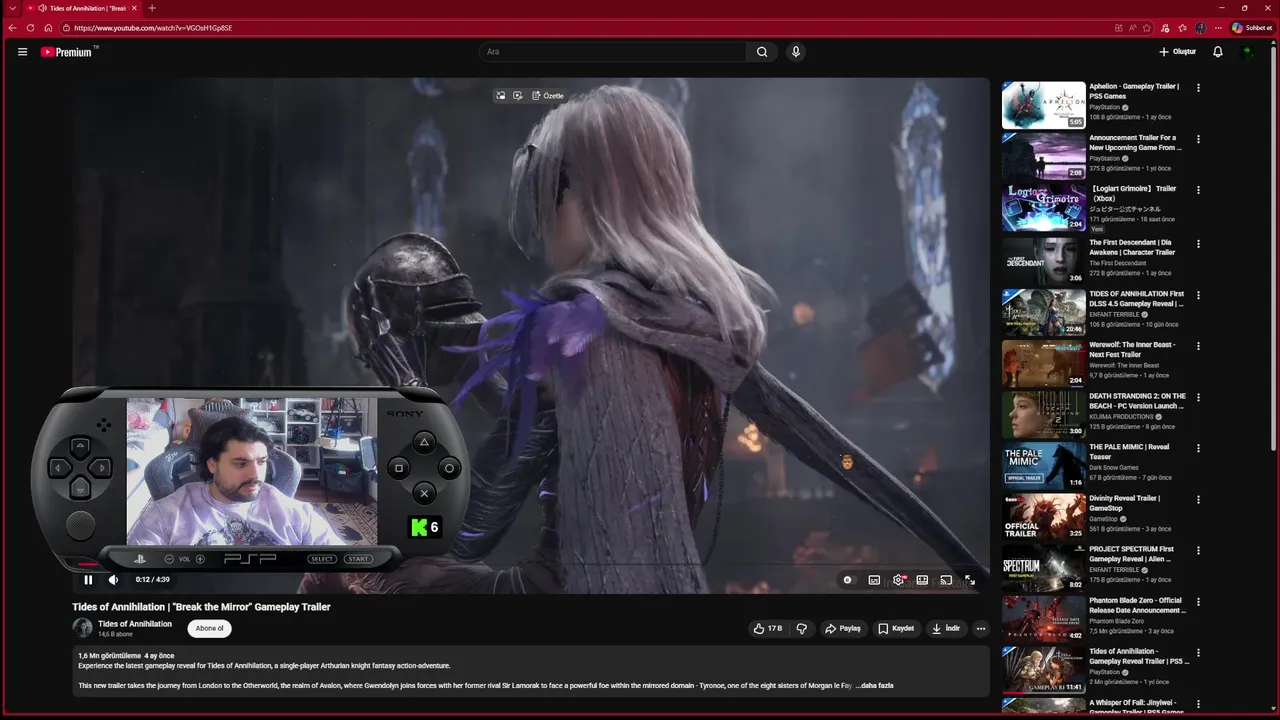Click Paylaş share button
The height and width of the screenshot is (720, 1280).
coord(843,628)
